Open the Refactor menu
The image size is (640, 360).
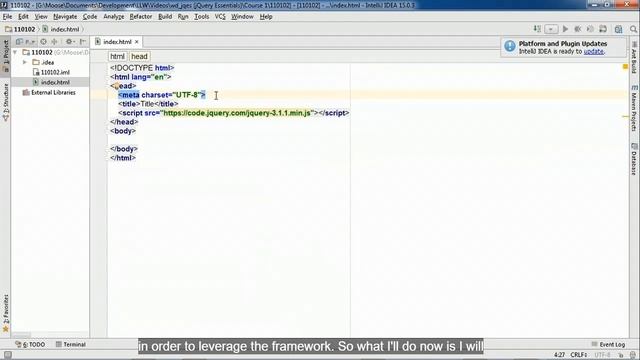tap(141, 17)
